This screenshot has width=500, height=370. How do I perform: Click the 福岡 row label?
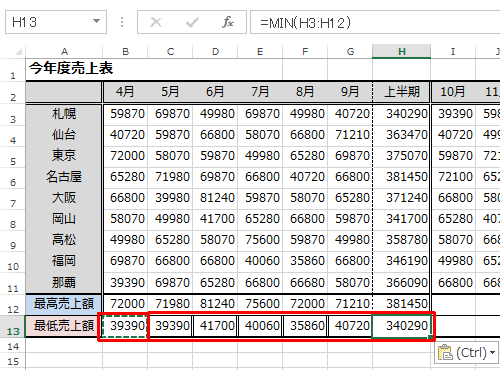64,261
